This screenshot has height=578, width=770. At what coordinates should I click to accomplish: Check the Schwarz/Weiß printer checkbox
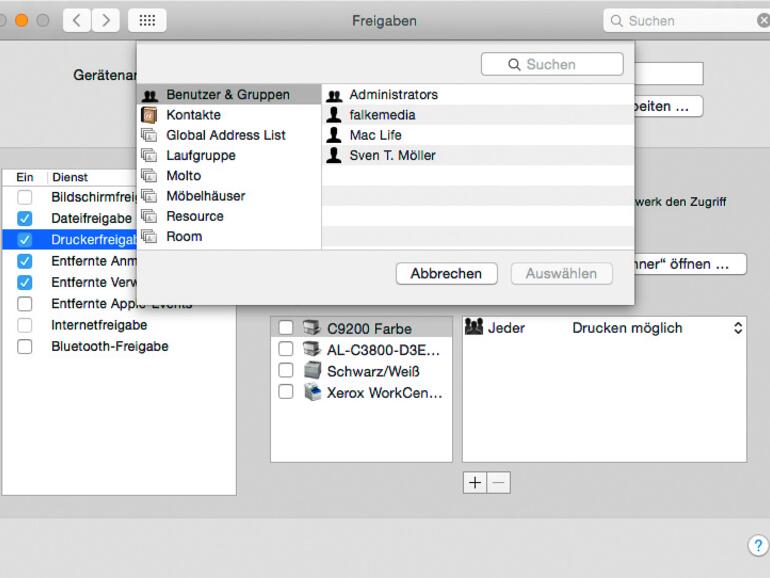pos(286,370)
